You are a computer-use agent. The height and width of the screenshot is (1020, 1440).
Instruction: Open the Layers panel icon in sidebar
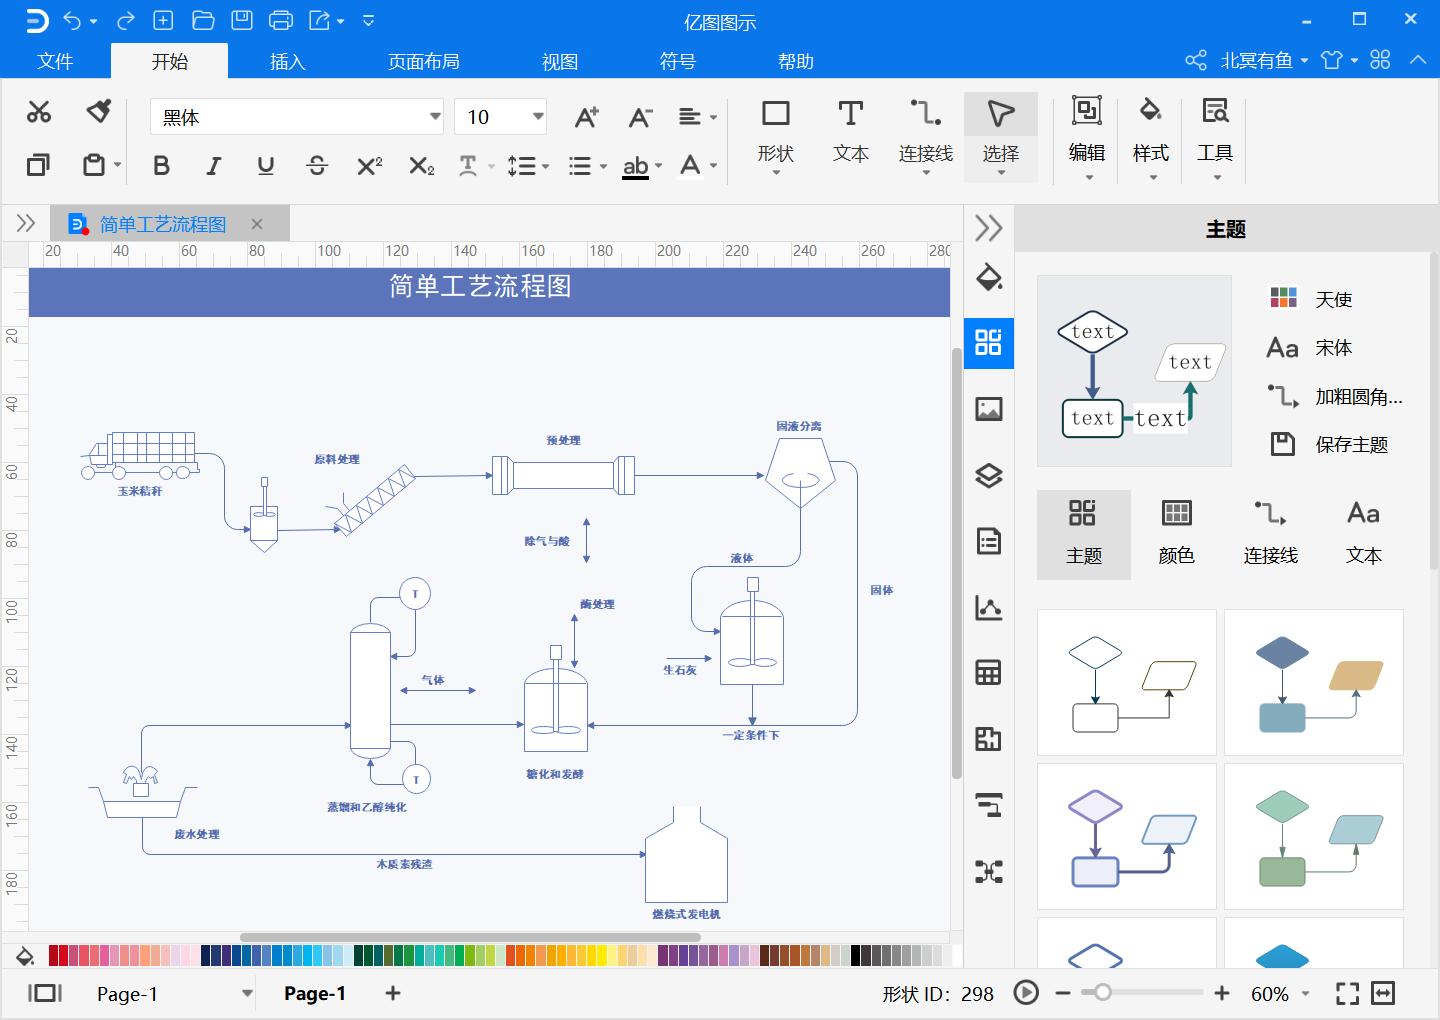[x=988, y=476]
